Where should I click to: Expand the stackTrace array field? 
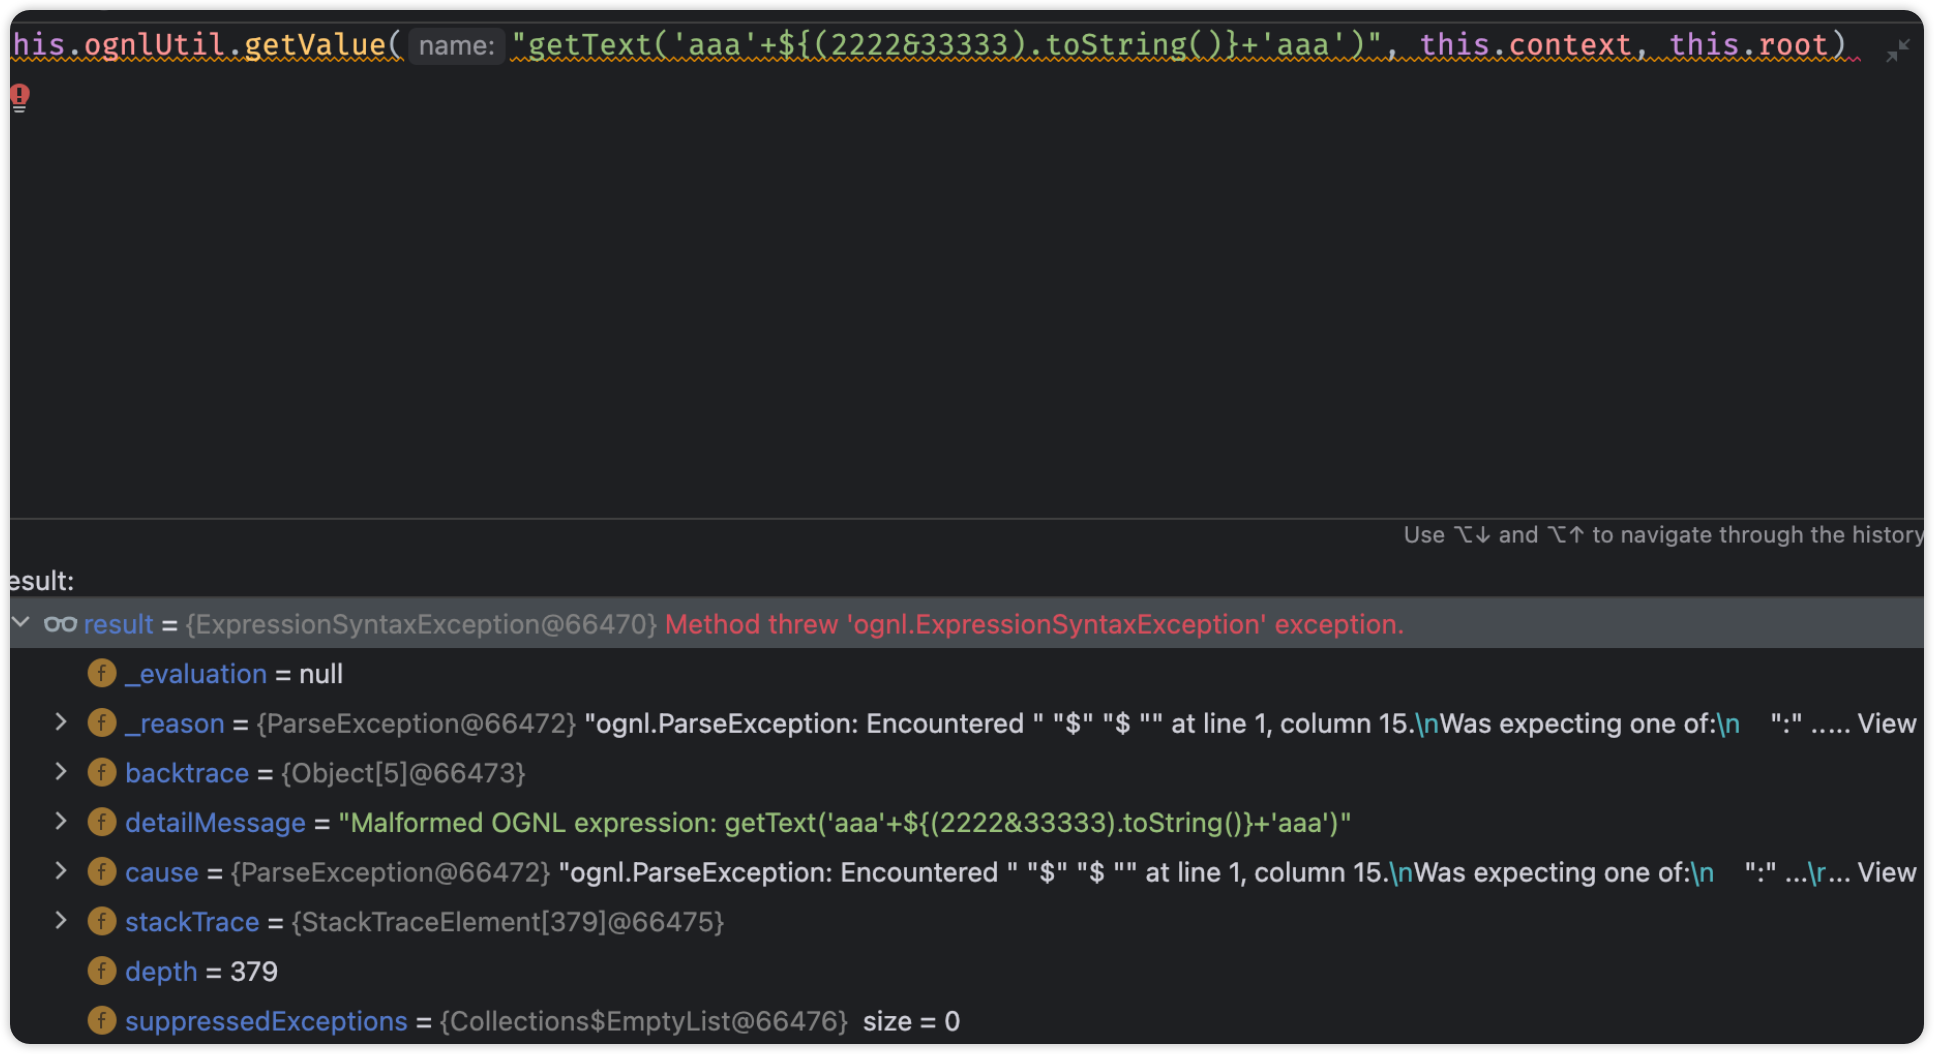tap(61, 921)
